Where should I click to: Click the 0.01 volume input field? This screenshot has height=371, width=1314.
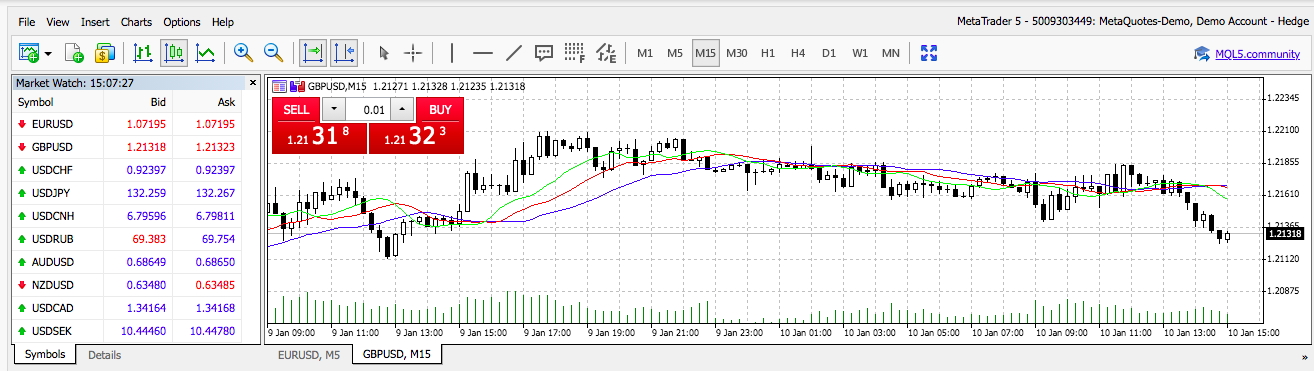pyautogui.click(x=368, y=109)
